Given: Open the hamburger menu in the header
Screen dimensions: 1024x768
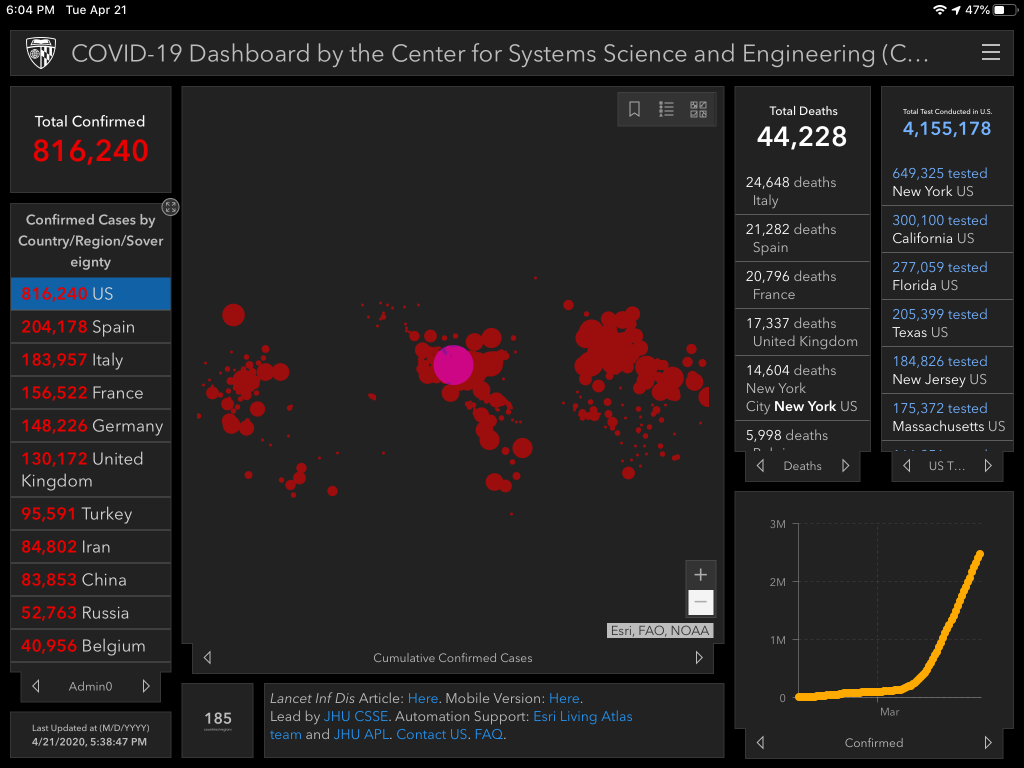Looking at the screenshot, I should (x=990, y=53).
